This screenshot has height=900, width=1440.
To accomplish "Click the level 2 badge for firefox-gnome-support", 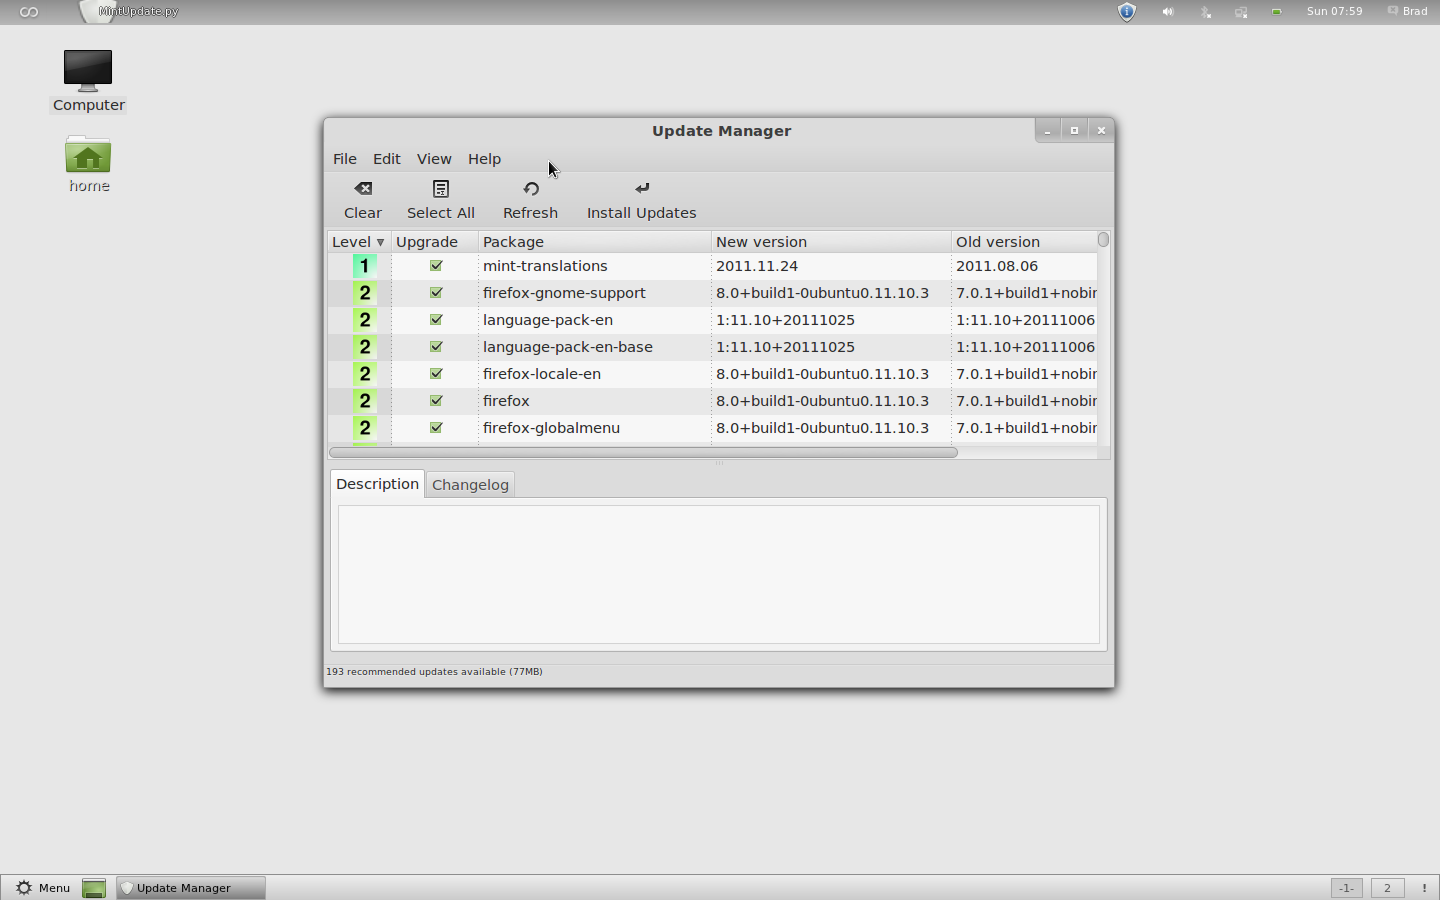I will click(365, 293).
